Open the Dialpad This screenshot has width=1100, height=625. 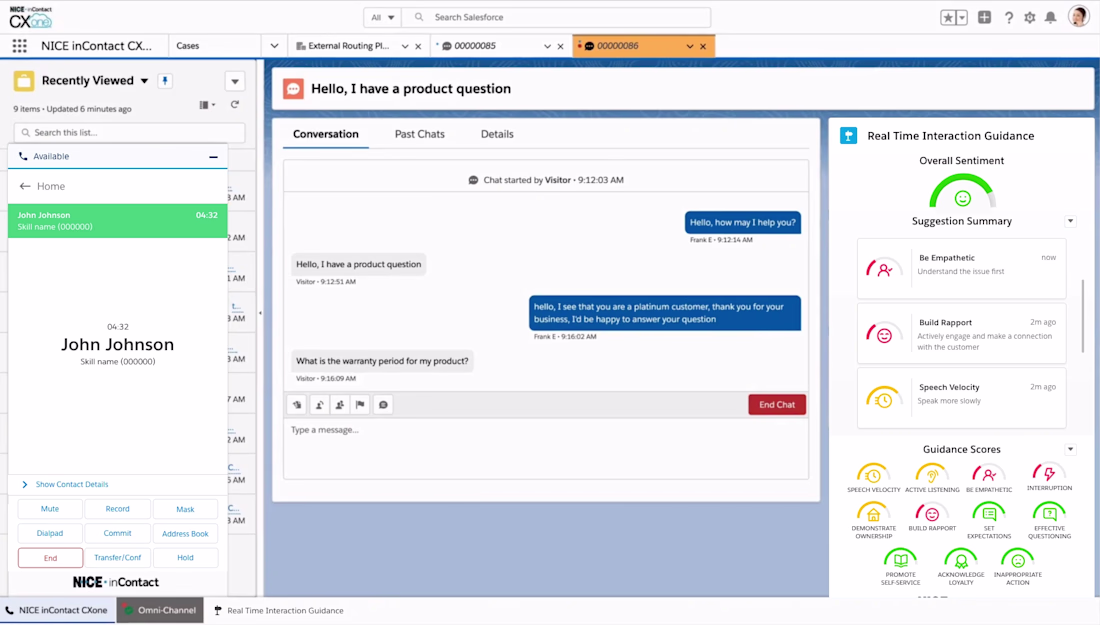(50, 533)
